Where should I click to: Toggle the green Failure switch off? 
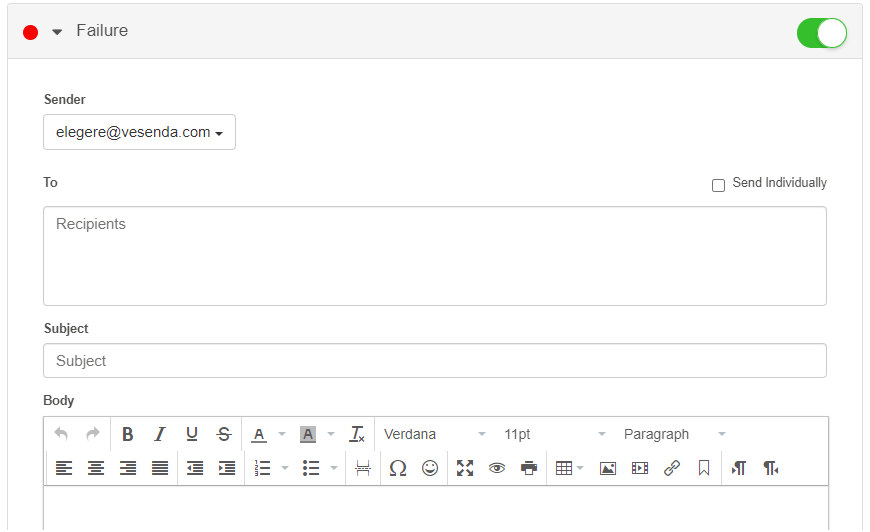pyautogui.click(x=821, y=33)
